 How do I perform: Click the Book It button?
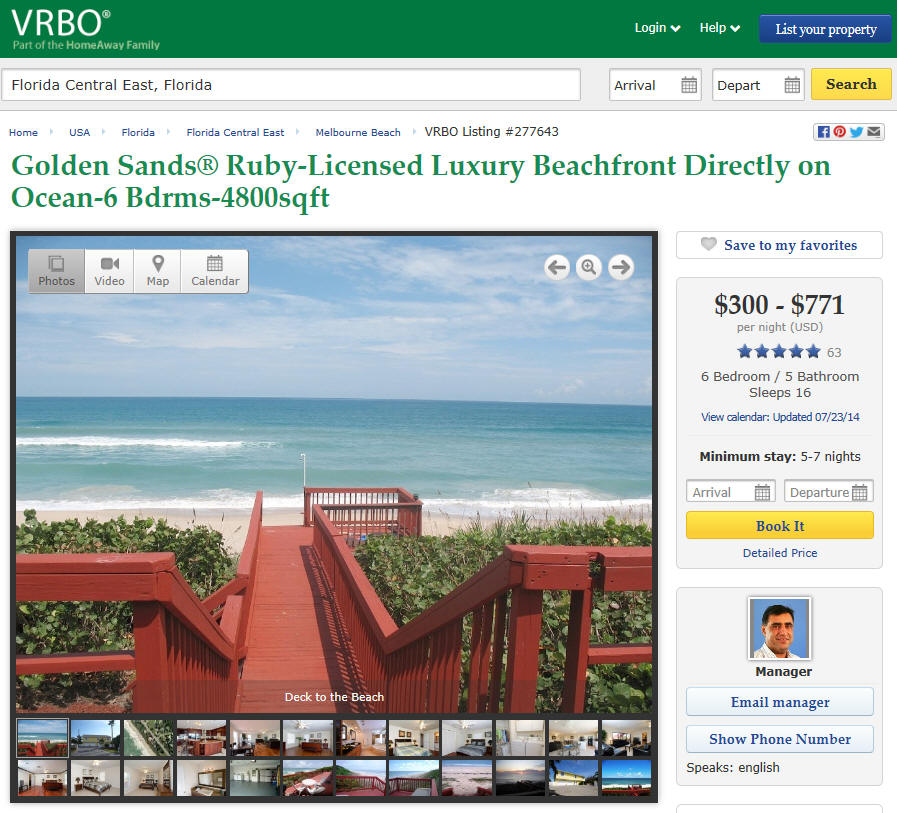(x=780, y=525)
